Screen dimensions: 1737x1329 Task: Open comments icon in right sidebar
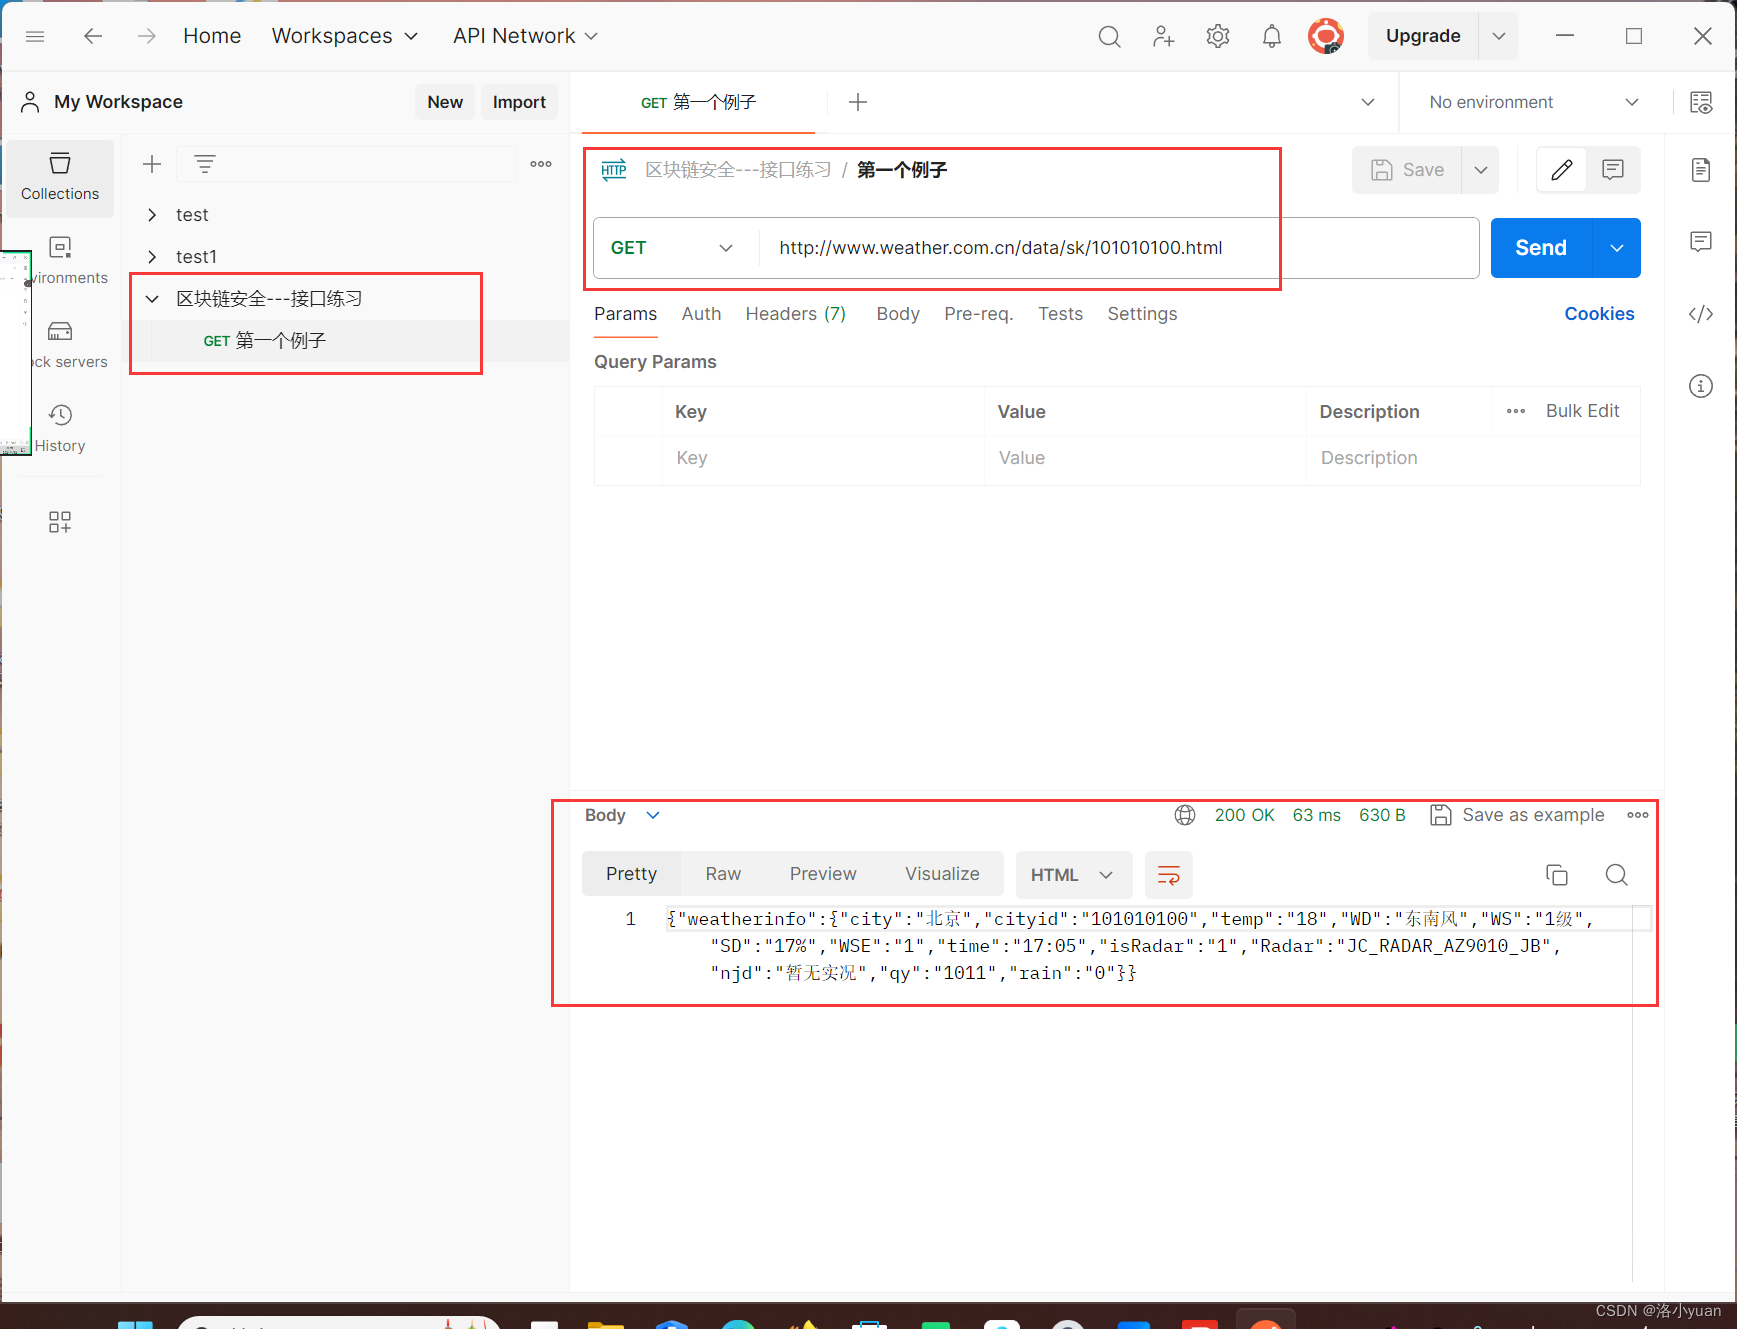click(1701, 242)
